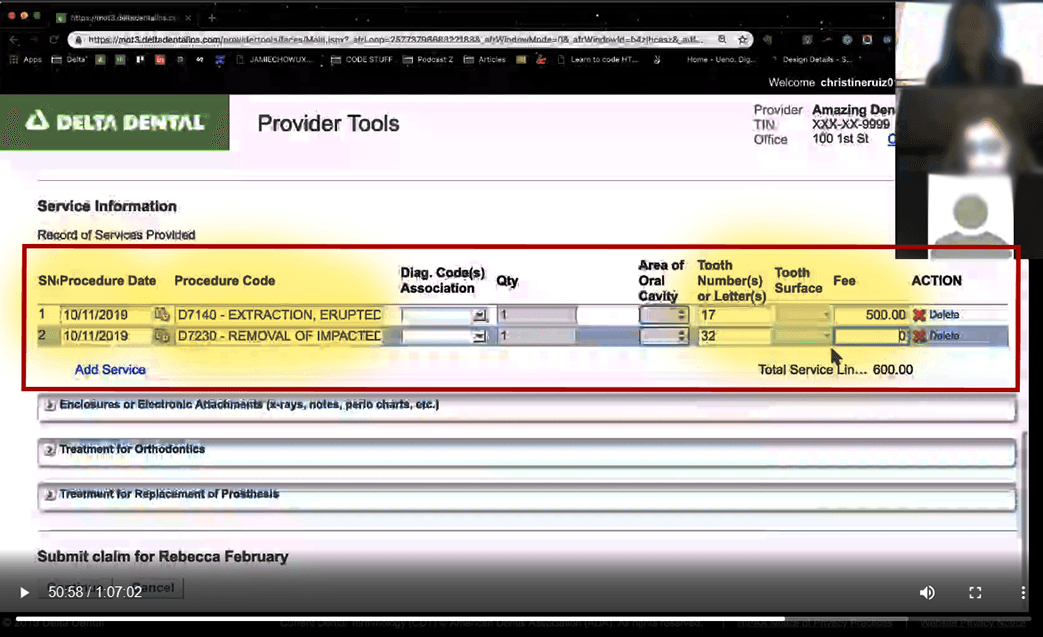Open procedure code lookup for row 1
This screenshot has height=637, width=1043.
[162, 315]
